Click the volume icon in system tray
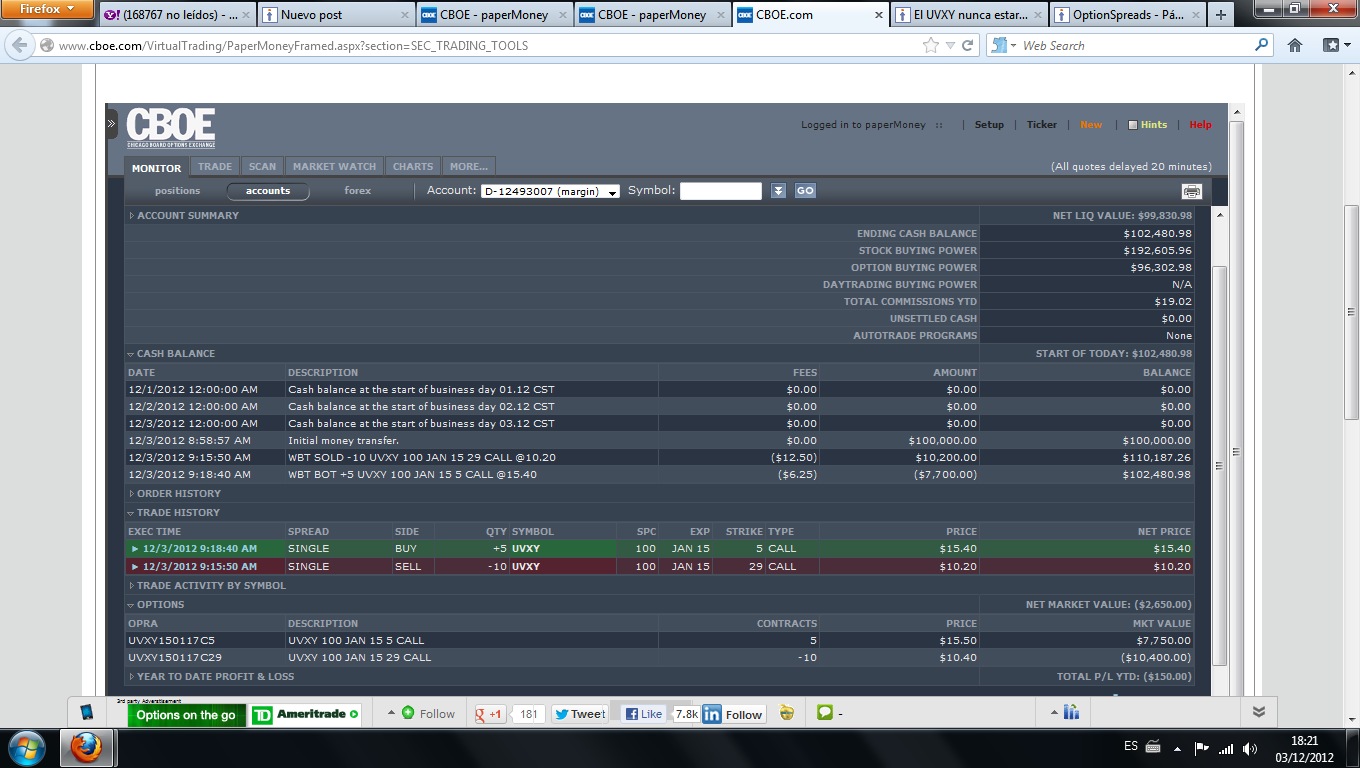 1250,748
